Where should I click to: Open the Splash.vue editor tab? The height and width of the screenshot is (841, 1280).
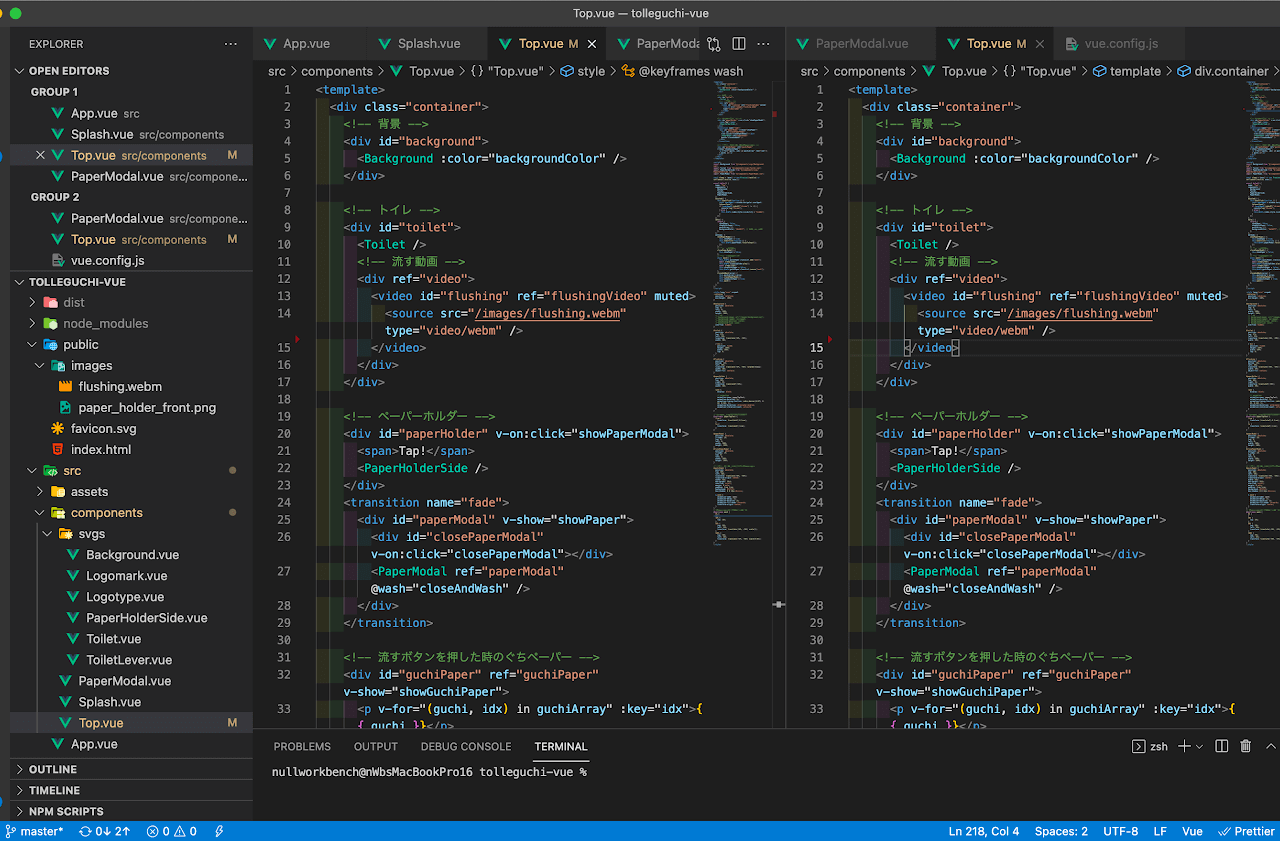coord(429,44)
